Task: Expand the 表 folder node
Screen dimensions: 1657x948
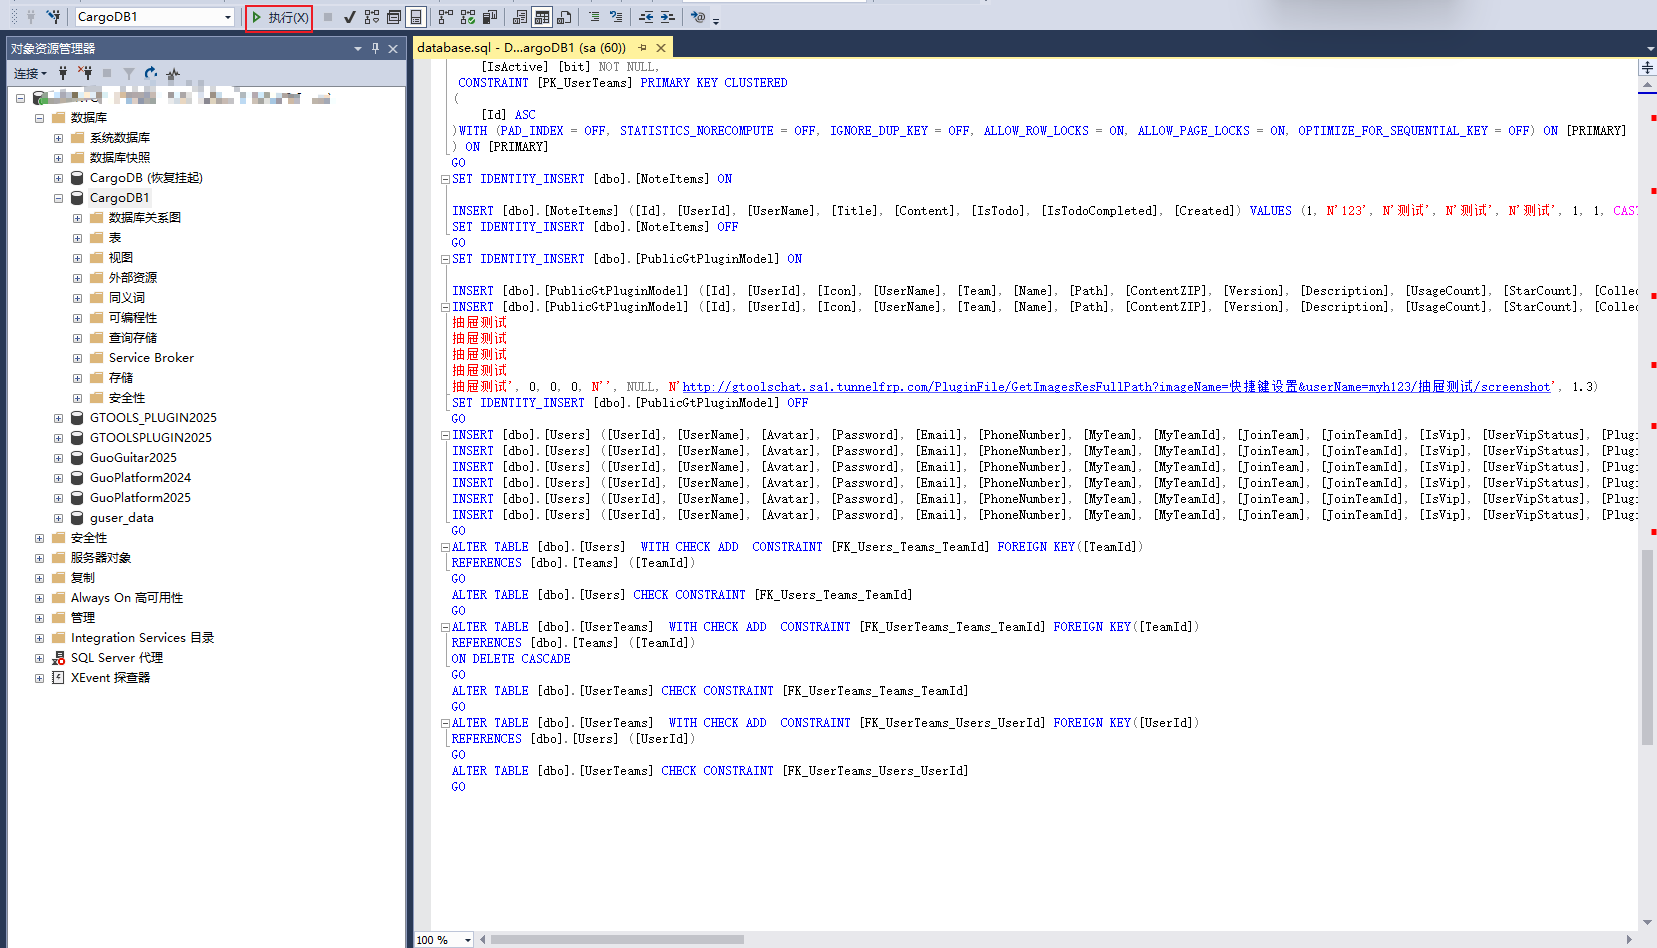Action: [77, 238]
